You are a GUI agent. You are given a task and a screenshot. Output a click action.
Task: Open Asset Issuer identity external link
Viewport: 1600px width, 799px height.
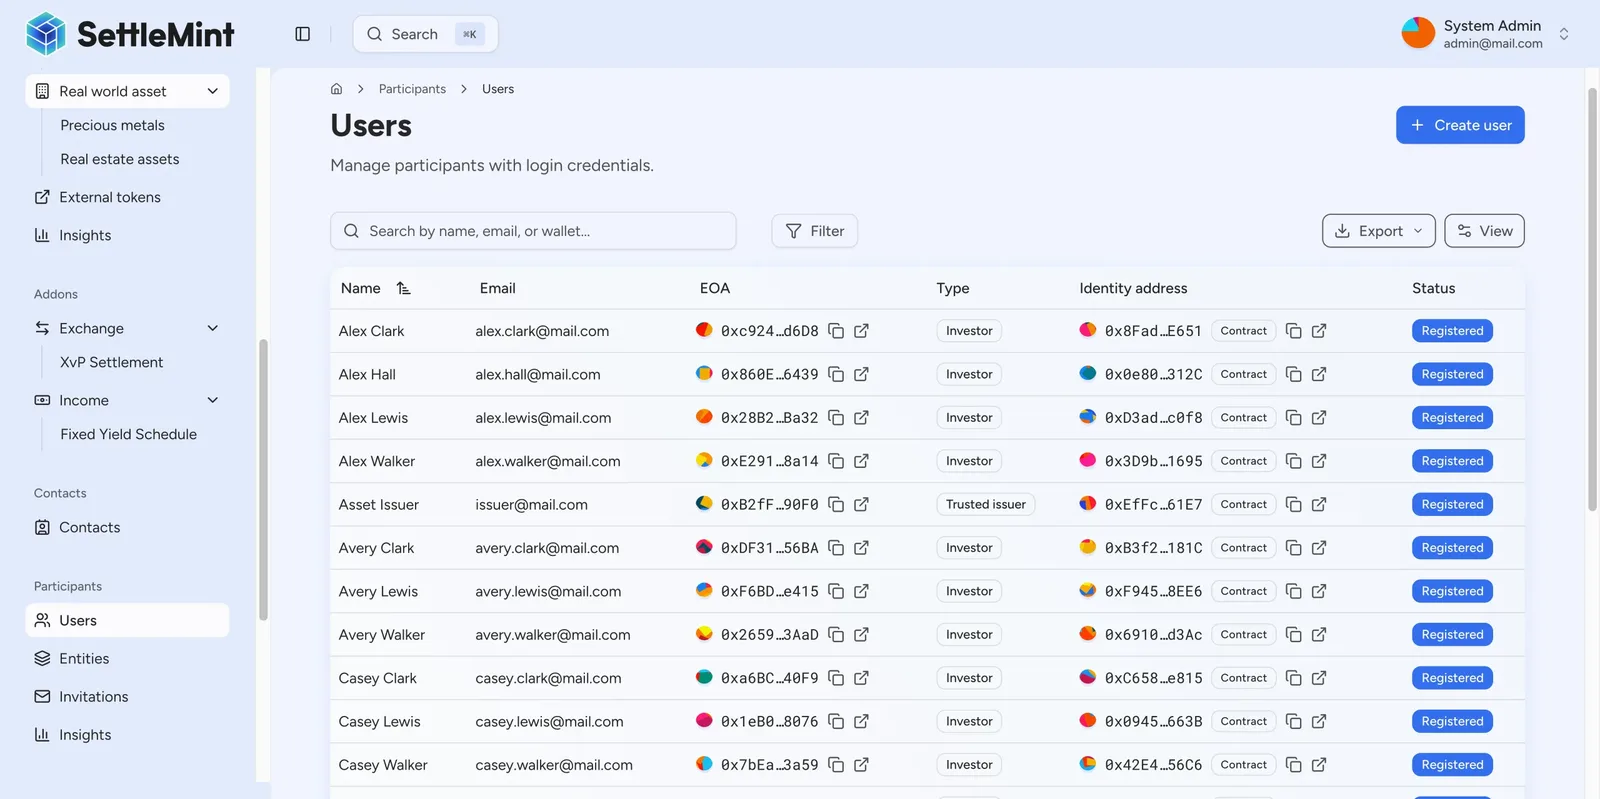click(x=1319, y=505)
